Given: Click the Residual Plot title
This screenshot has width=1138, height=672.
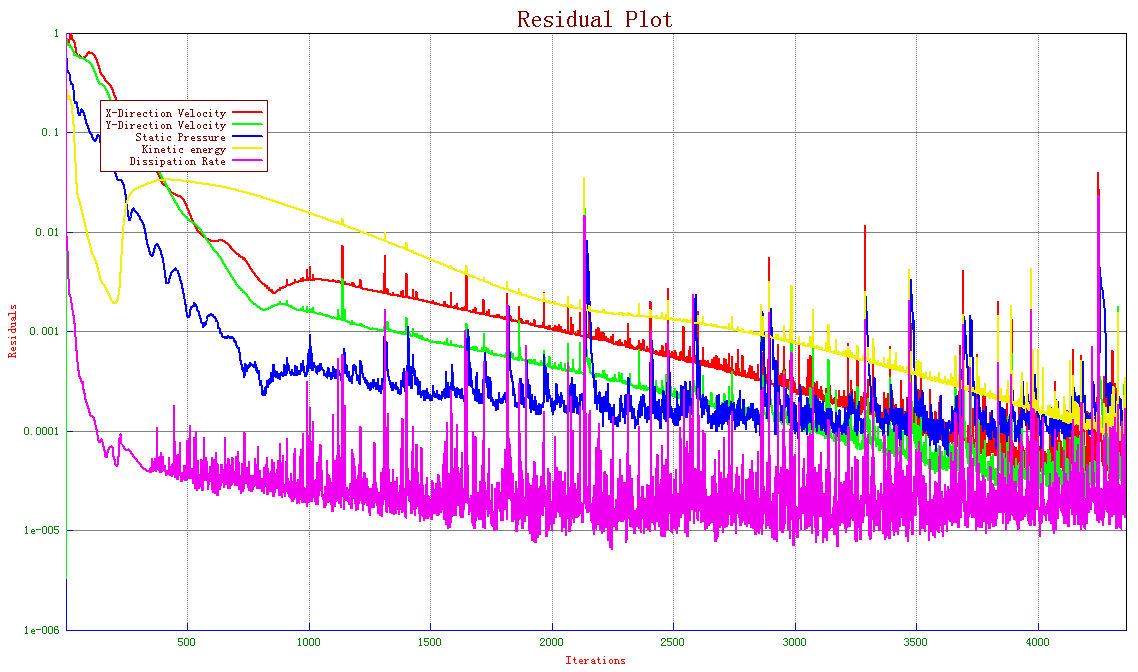Looking at the screenshot, I should coord(594,19).
